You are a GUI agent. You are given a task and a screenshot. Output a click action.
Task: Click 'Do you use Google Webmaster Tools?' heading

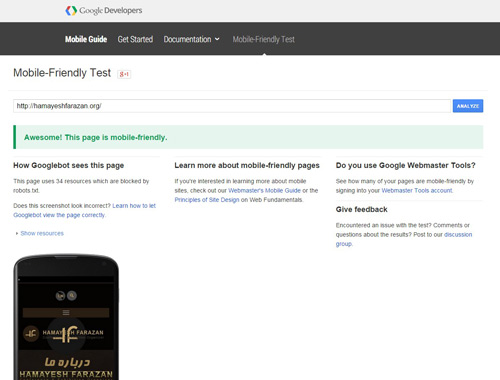(406, 165)
